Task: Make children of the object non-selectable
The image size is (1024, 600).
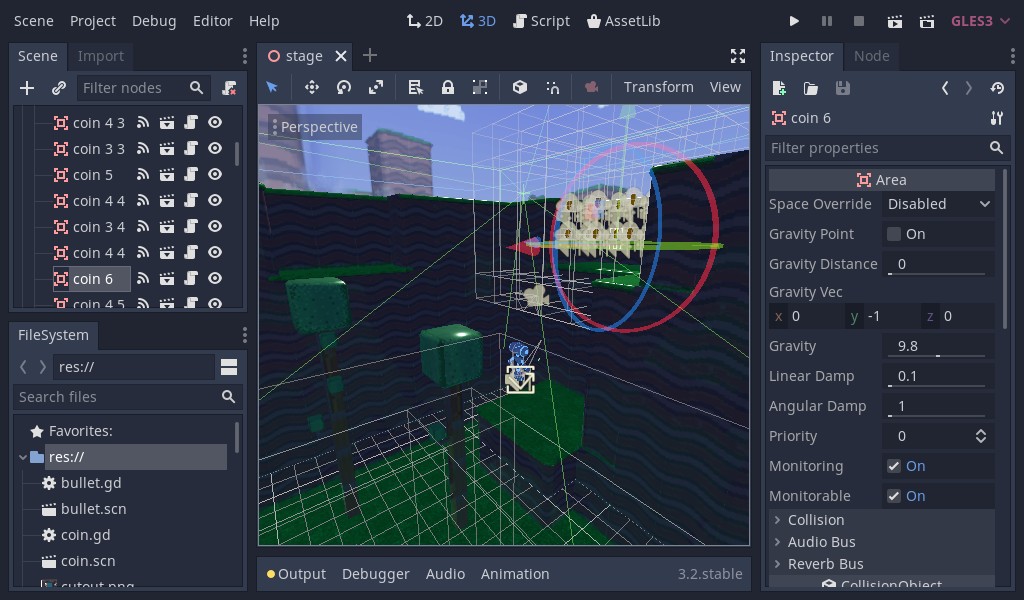Action: tap(480, 87)
